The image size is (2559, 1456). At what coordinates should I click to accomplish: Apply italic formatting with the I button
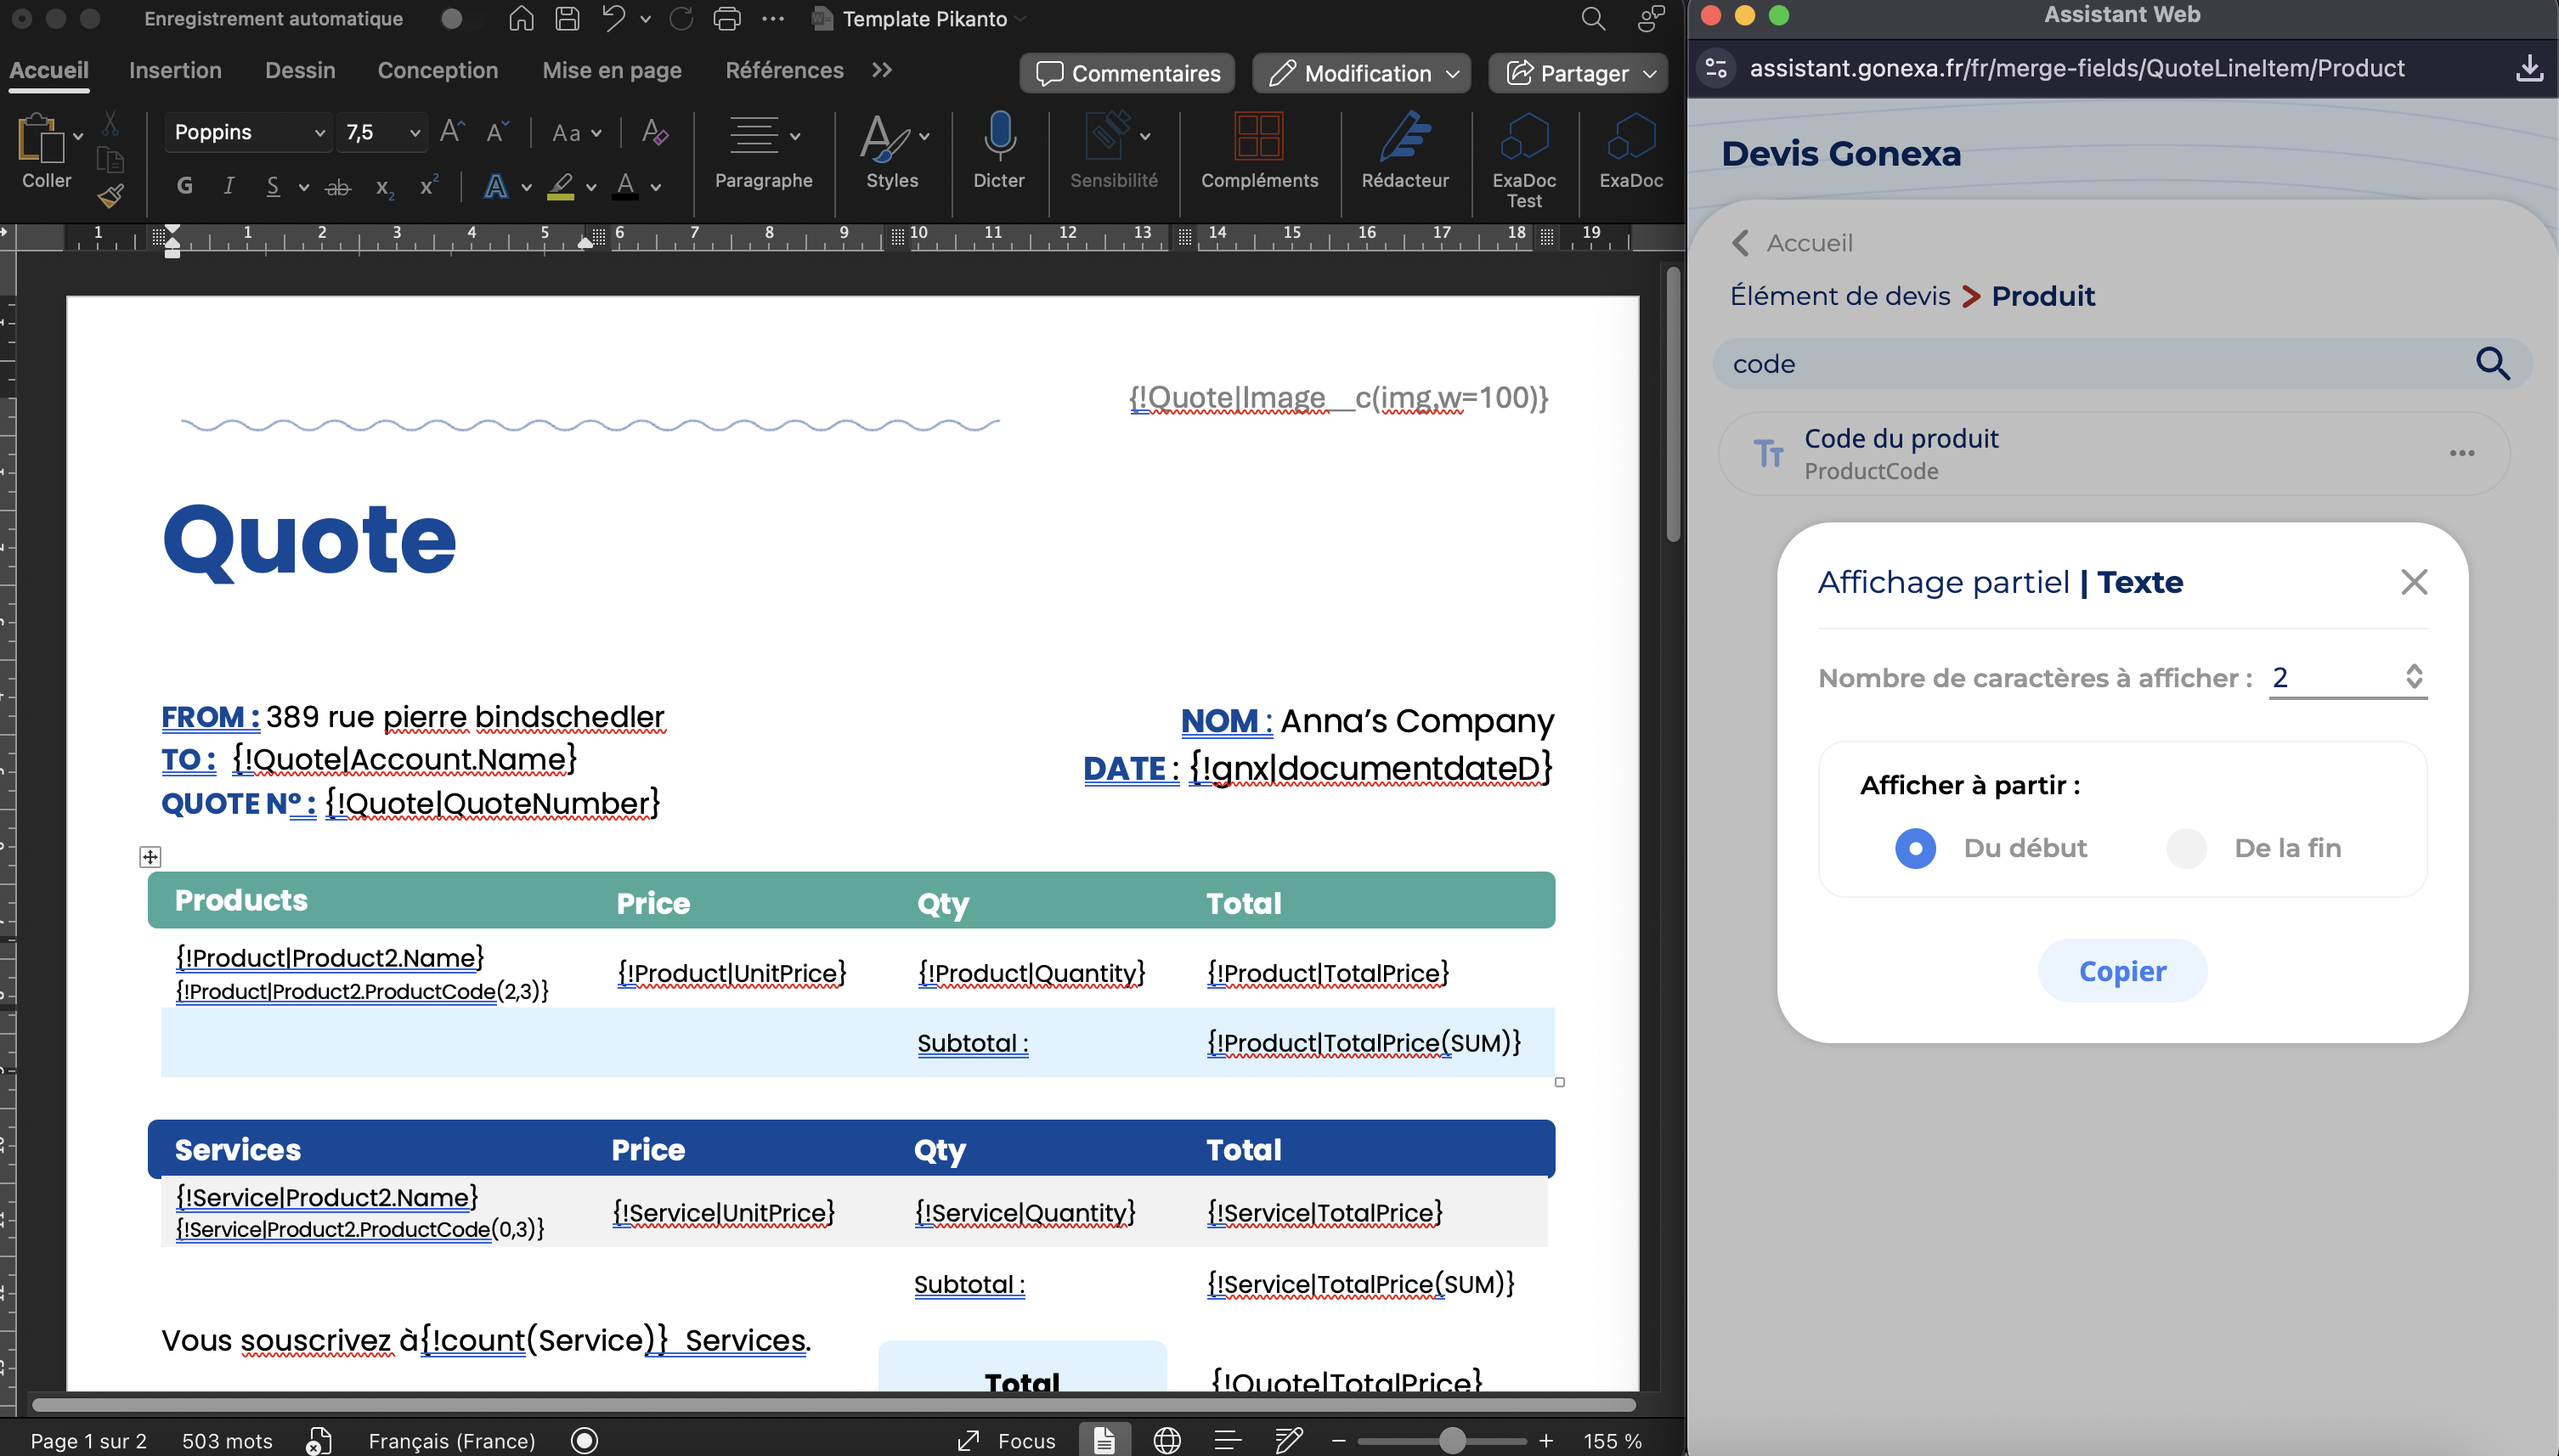click(229, 186)
